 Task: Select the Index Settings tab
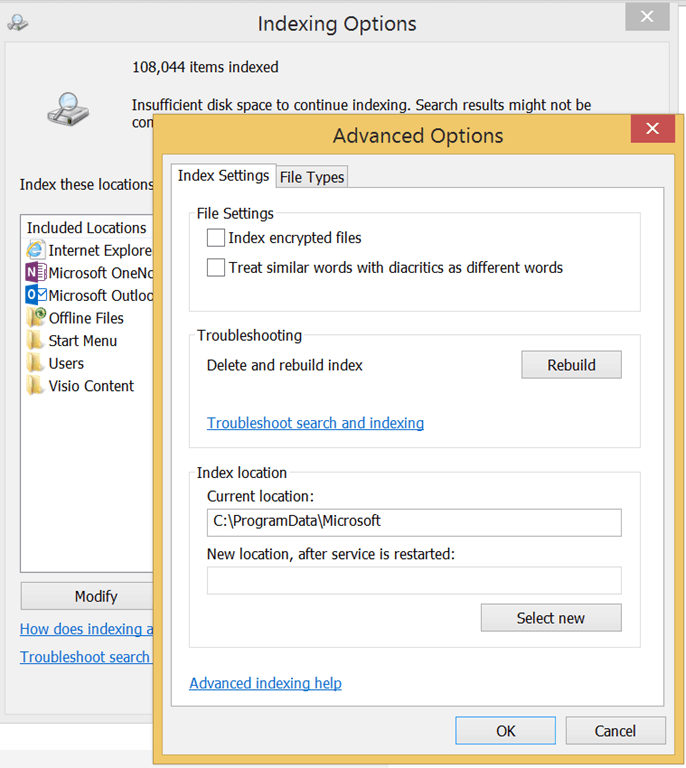(223, 176)
